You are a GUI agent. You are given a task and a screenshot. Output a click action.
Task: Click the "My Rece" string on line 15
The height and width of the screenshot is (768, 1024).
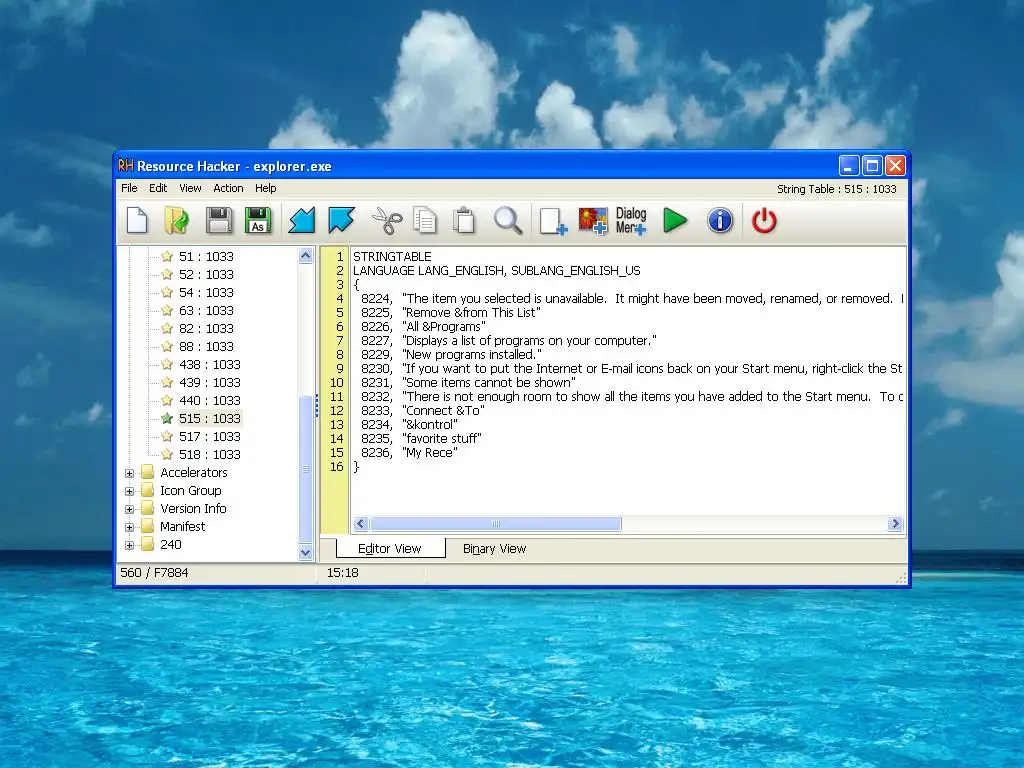click(x=430, y=453)
